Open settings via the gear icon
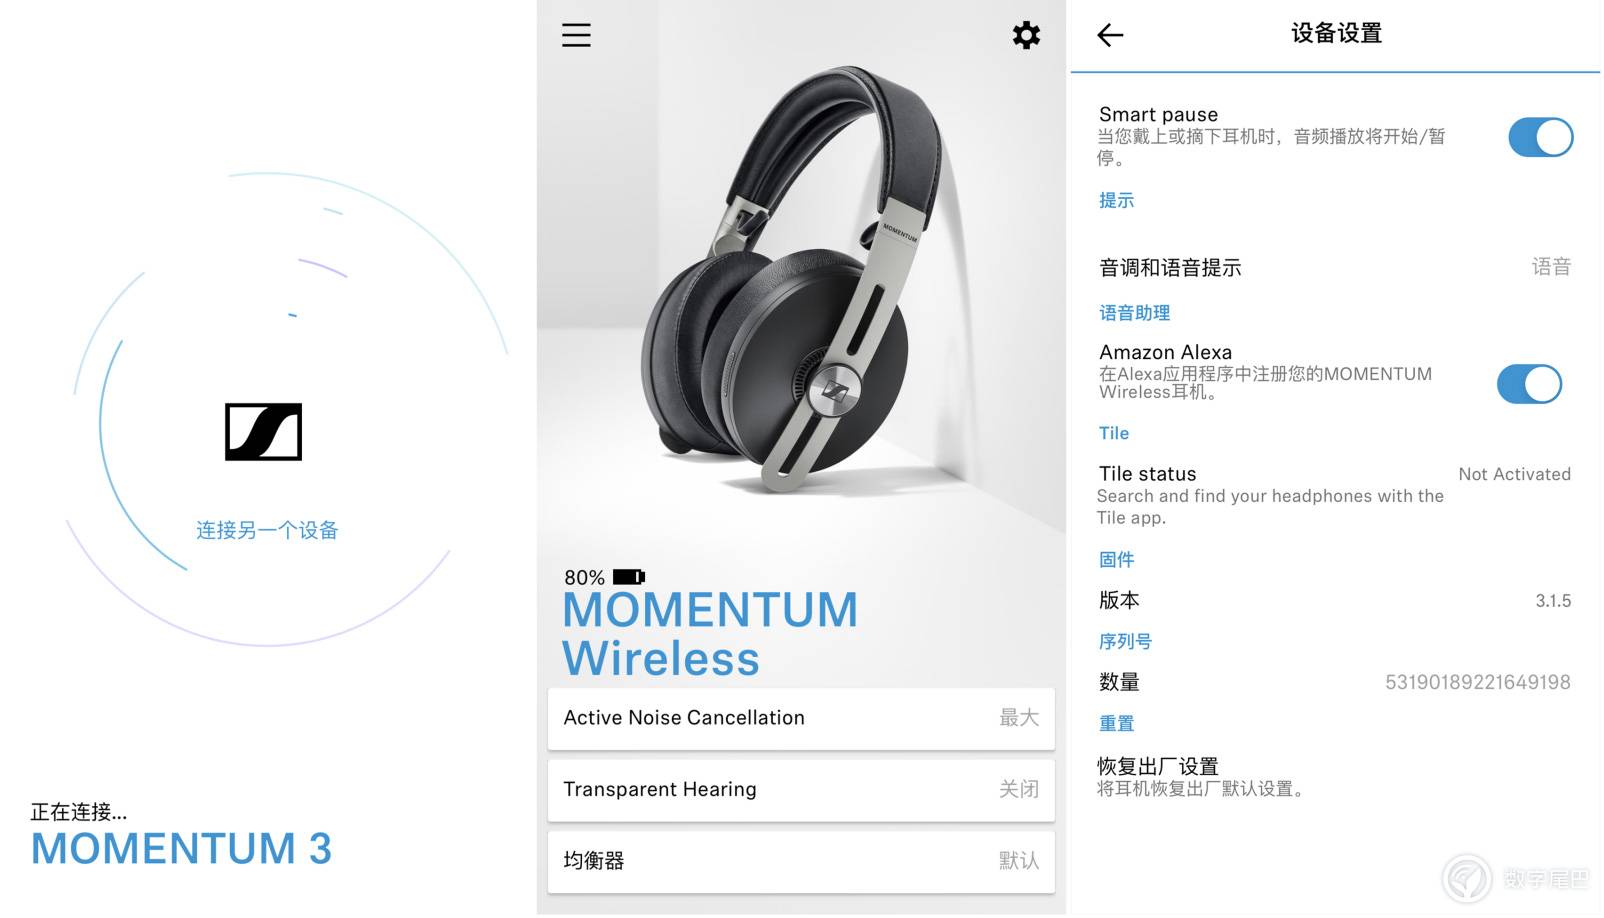The height and width of the screenshot is (918, 1604). click(x=1026, y=35)
